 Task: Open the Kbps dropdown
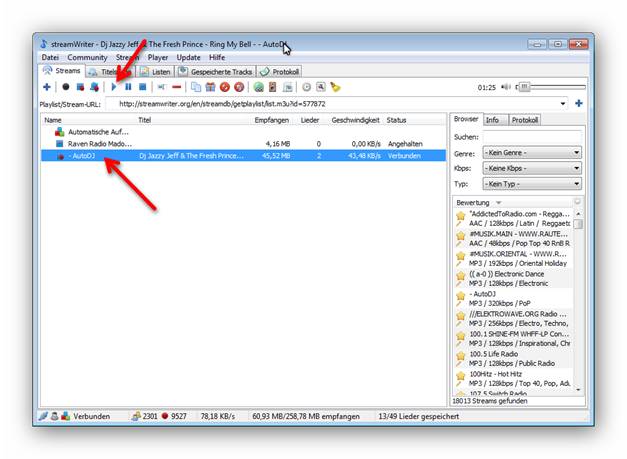532,168
